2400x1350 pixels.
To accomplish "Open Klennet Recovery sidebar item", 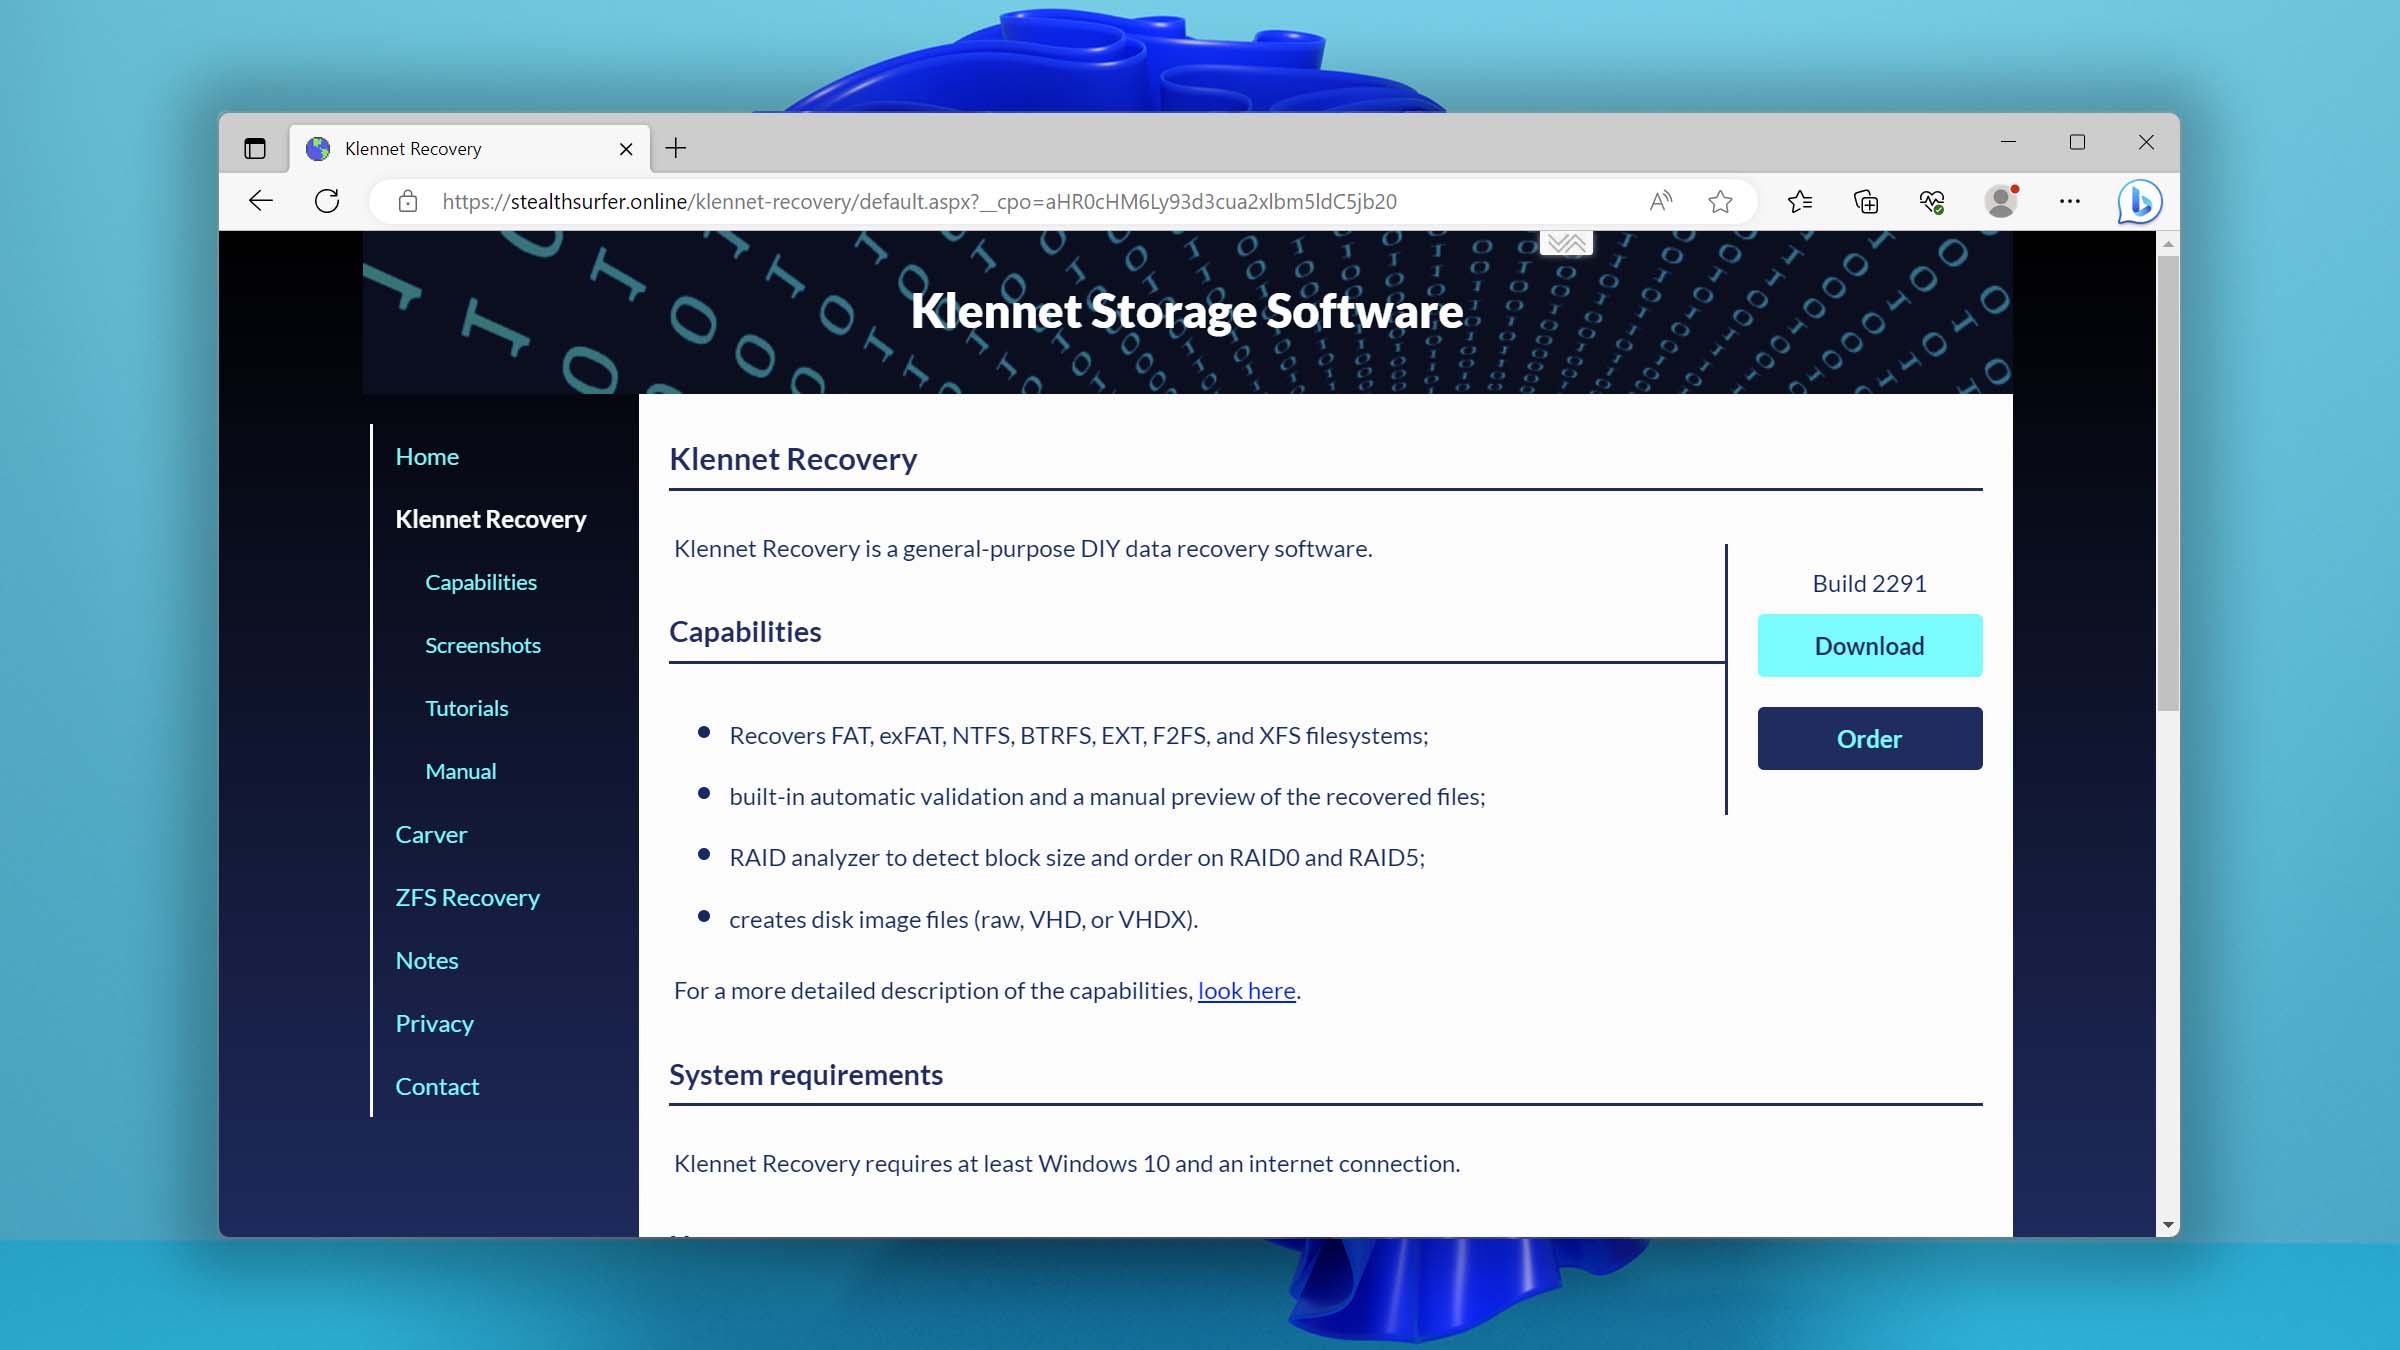I will [491, 519].
